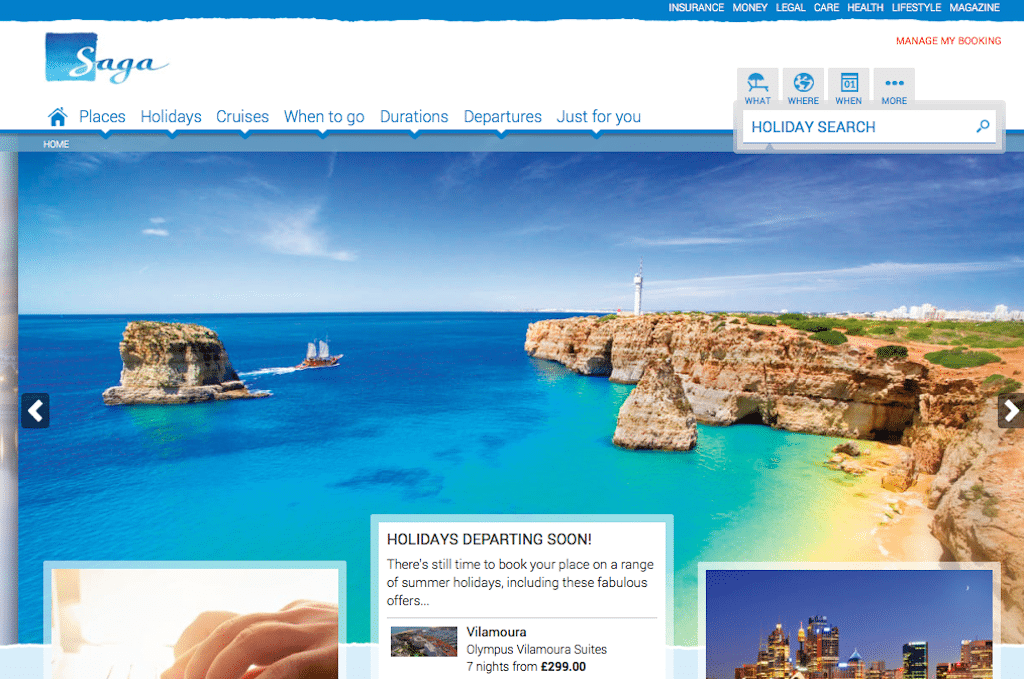Go to the Insurance section
1024x679 pixels.
tap(696, 8)
